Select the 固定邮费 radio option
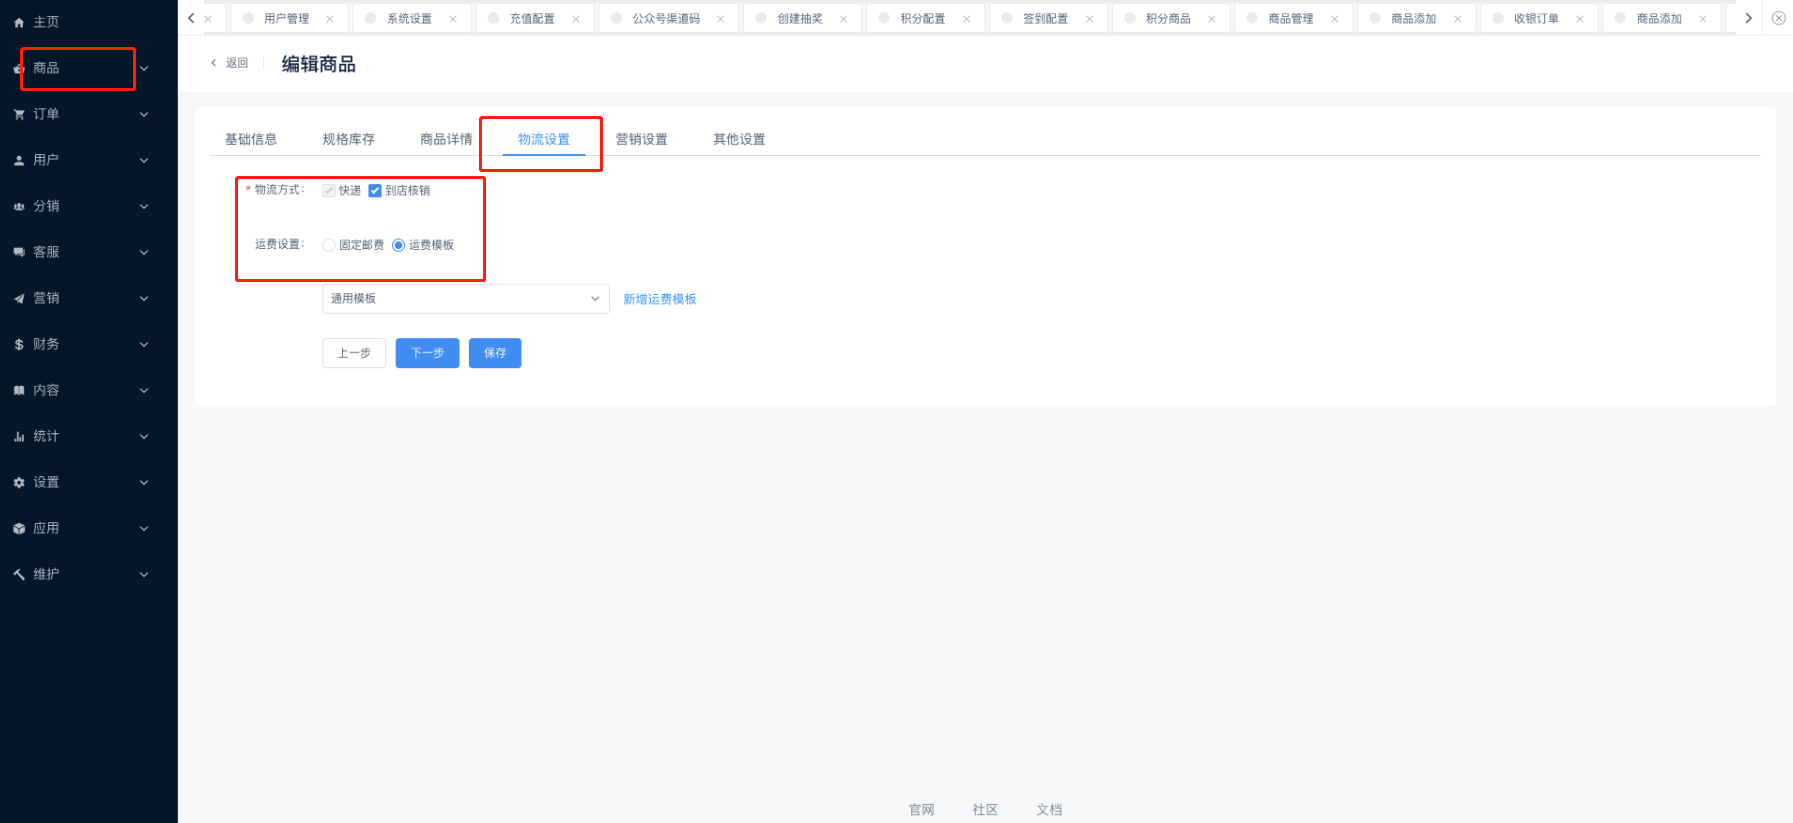The width and height of the screenshot is (1793, 823). point(329,245)
